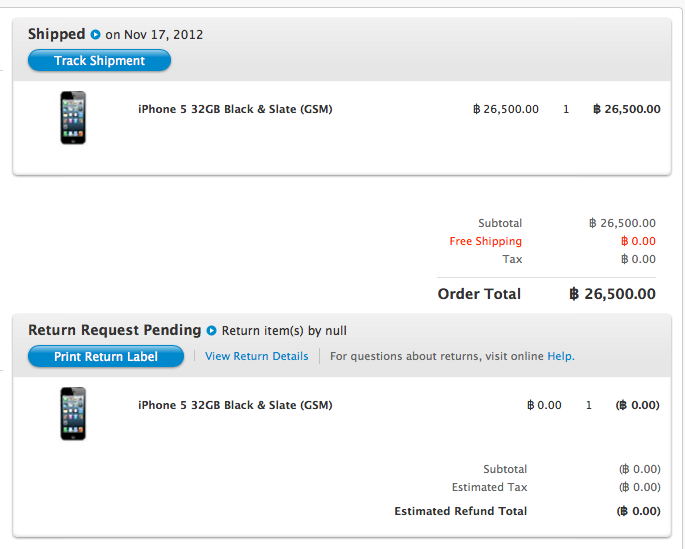
Task: Expand the blue arrow next to Shipped
Action: click(x=95, y=35)
